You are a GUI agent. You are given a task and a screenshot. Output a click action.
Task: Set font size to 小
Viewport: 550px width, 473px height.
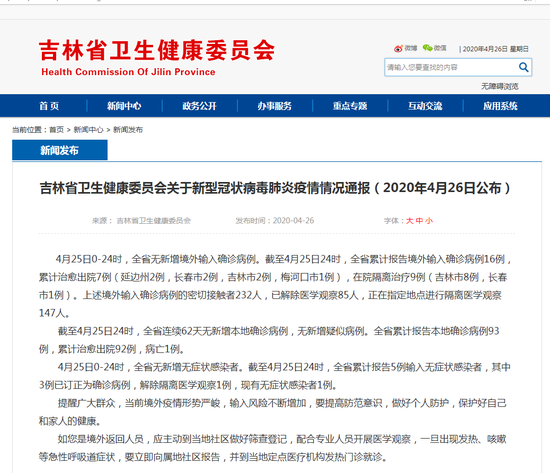429,221
